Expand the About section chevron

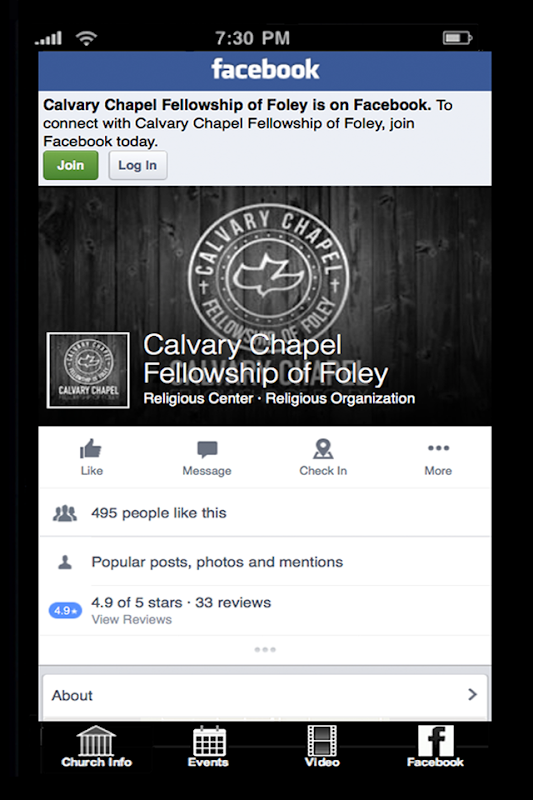pos(472,694)
